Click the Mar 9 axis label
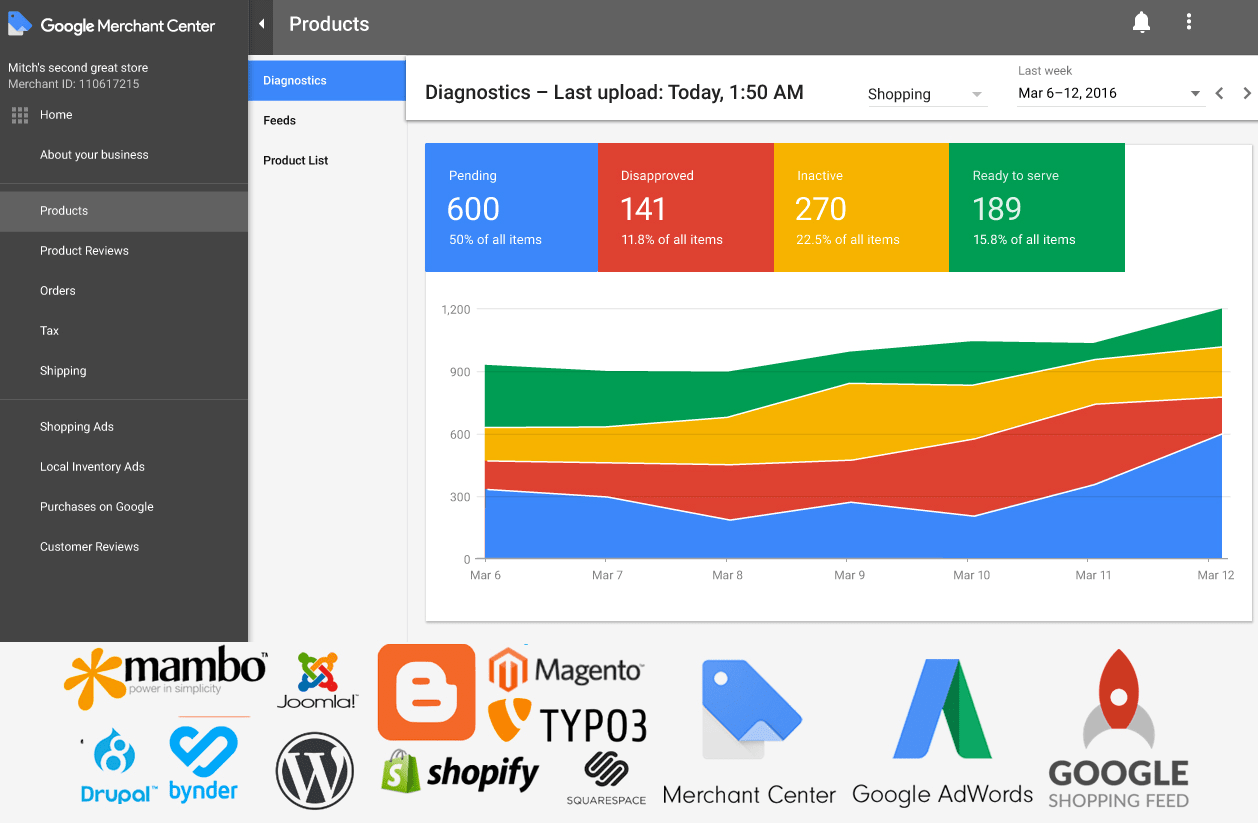 [x=849, y=575]
